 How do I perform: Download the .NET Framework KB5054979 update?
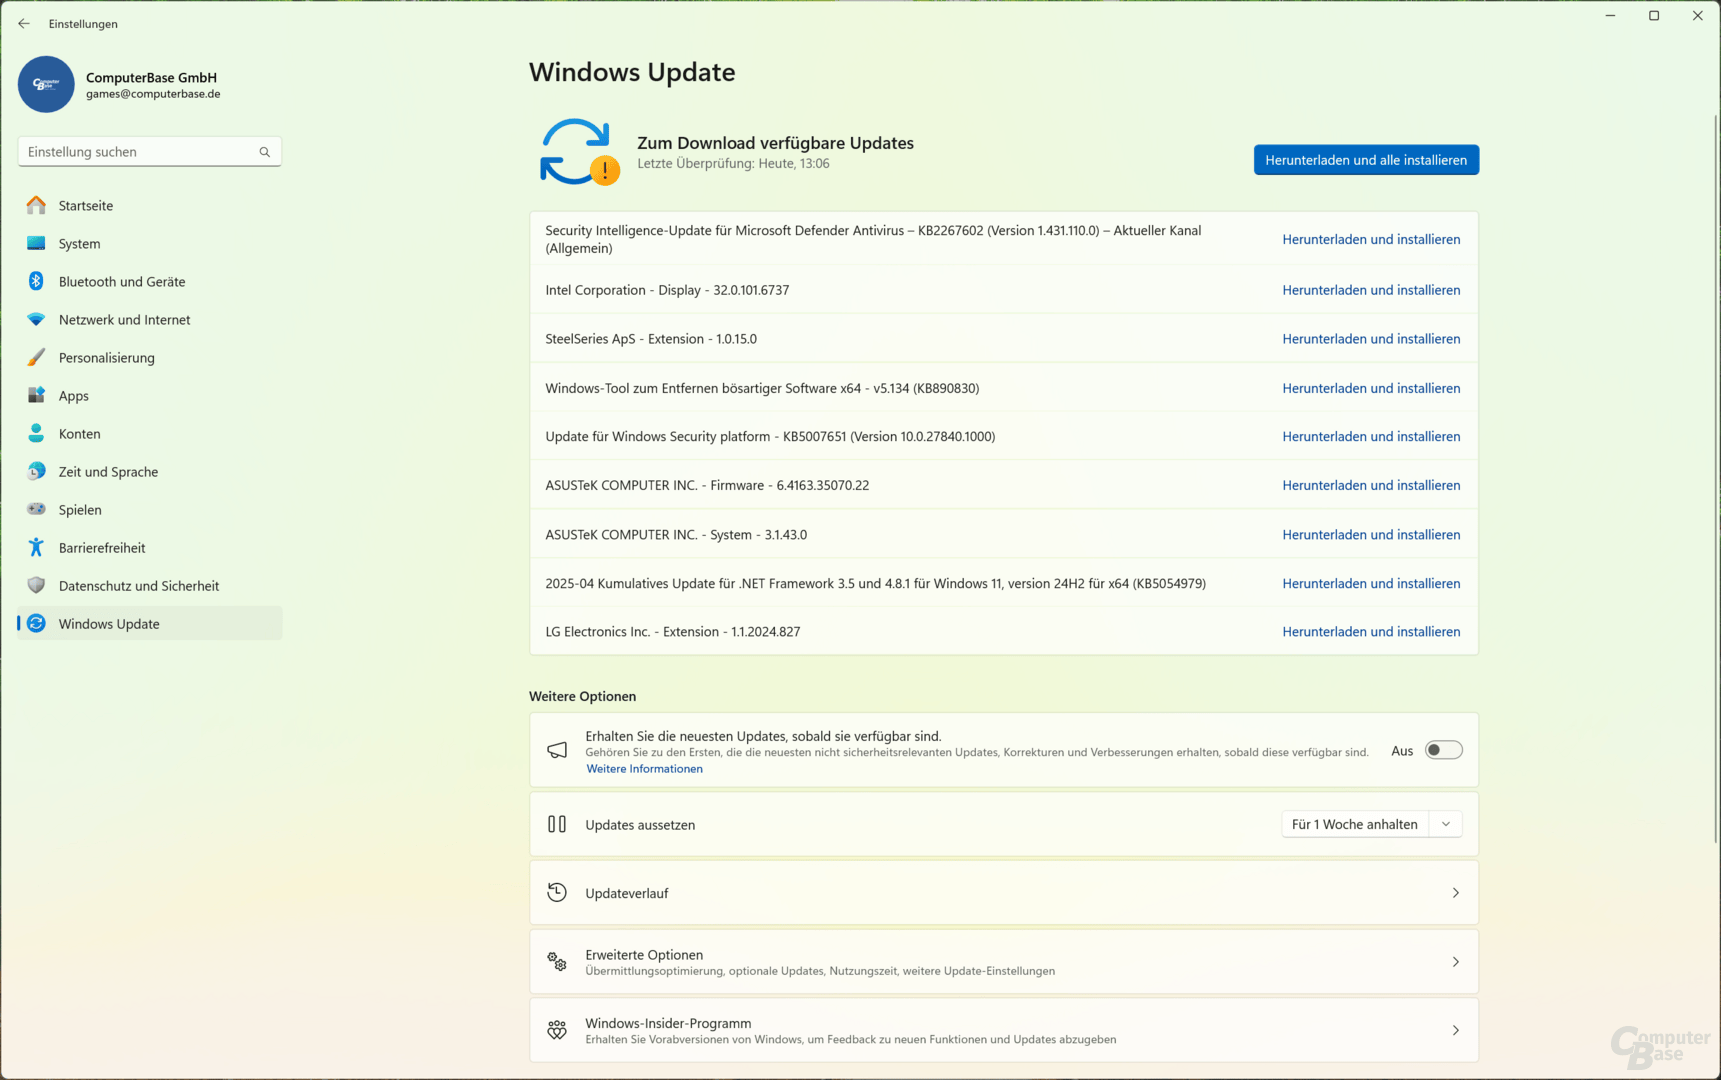click(1371, 583)
